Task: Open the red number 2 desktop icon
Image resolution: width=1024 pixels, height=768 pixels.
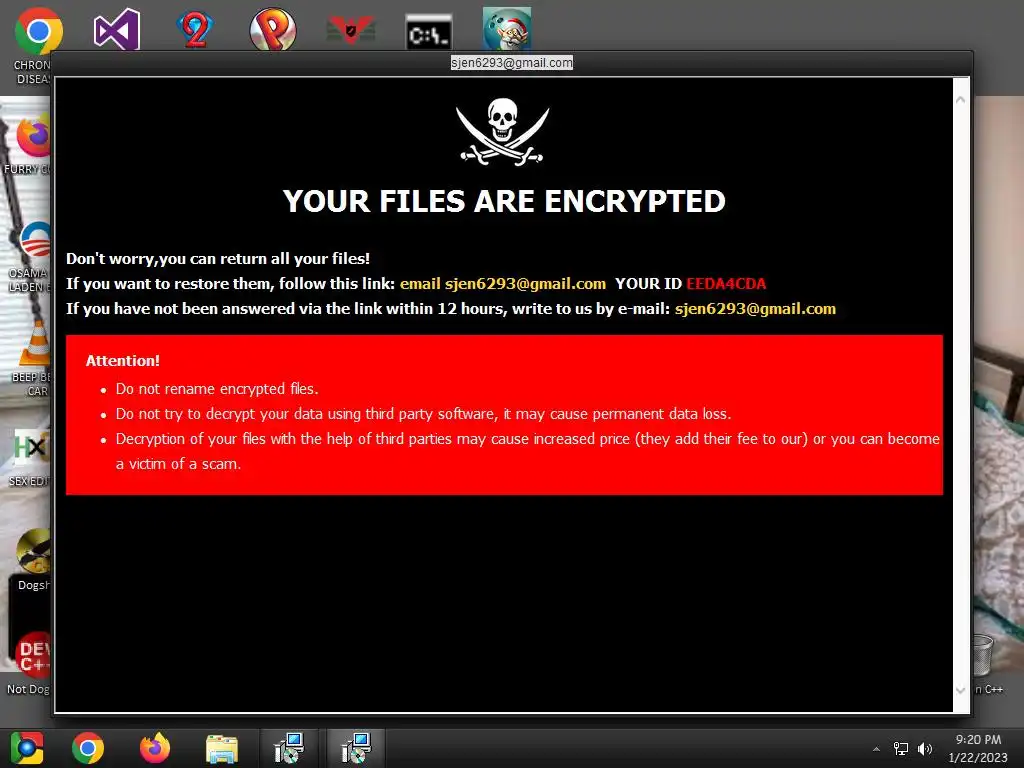Action: click(x=195, y=30)
